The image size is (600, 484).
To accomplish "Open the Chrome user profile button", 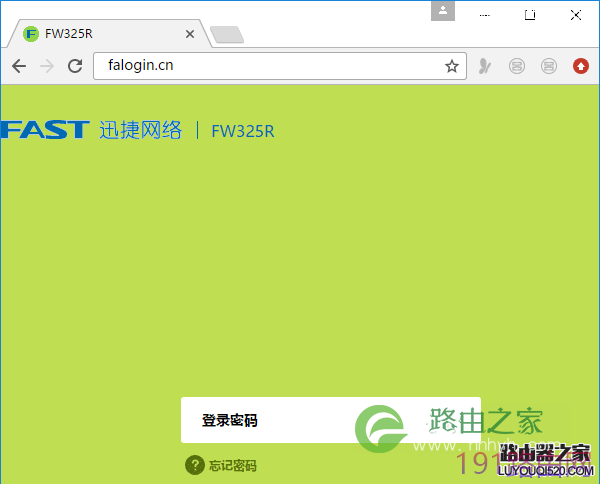I will (443, 11).
